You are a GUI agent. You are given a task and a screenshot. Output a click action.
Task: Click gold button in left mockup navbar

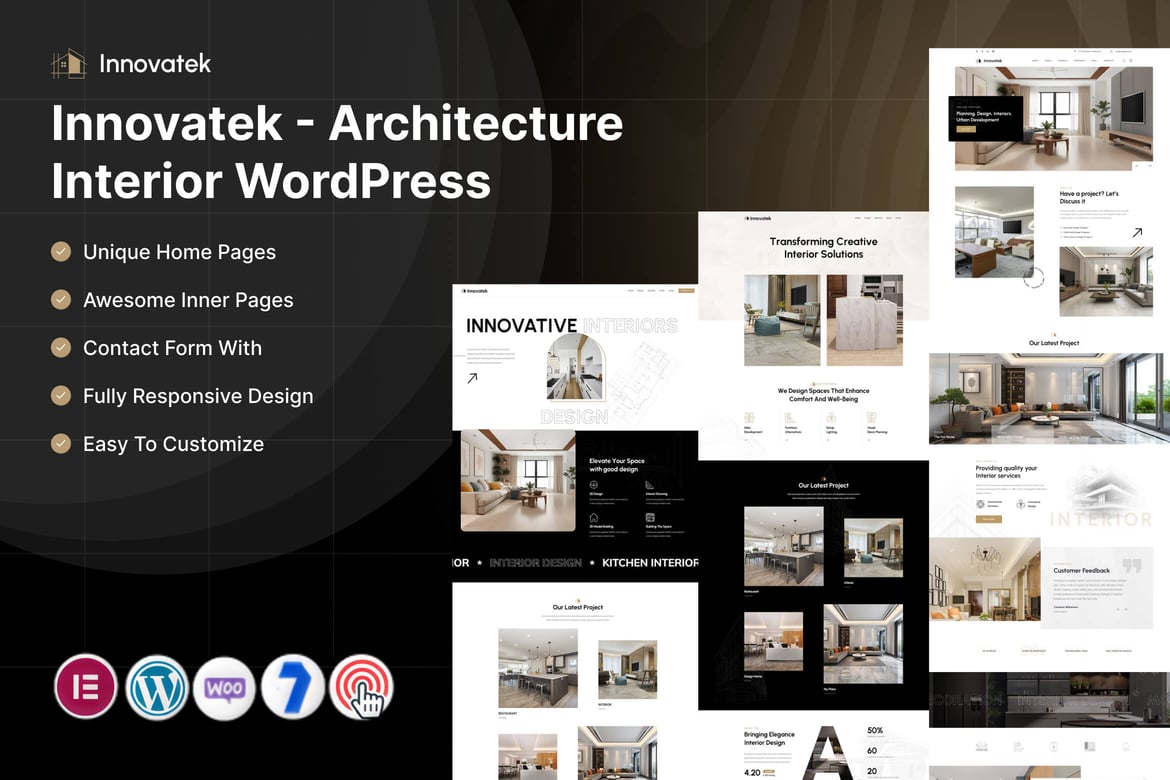pos(686,290)
